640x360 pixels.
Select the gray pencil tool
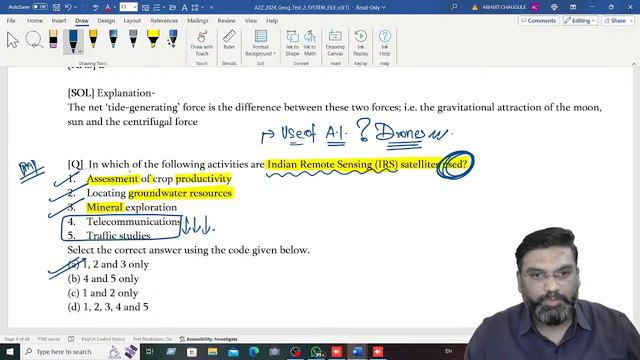(133, 39)
